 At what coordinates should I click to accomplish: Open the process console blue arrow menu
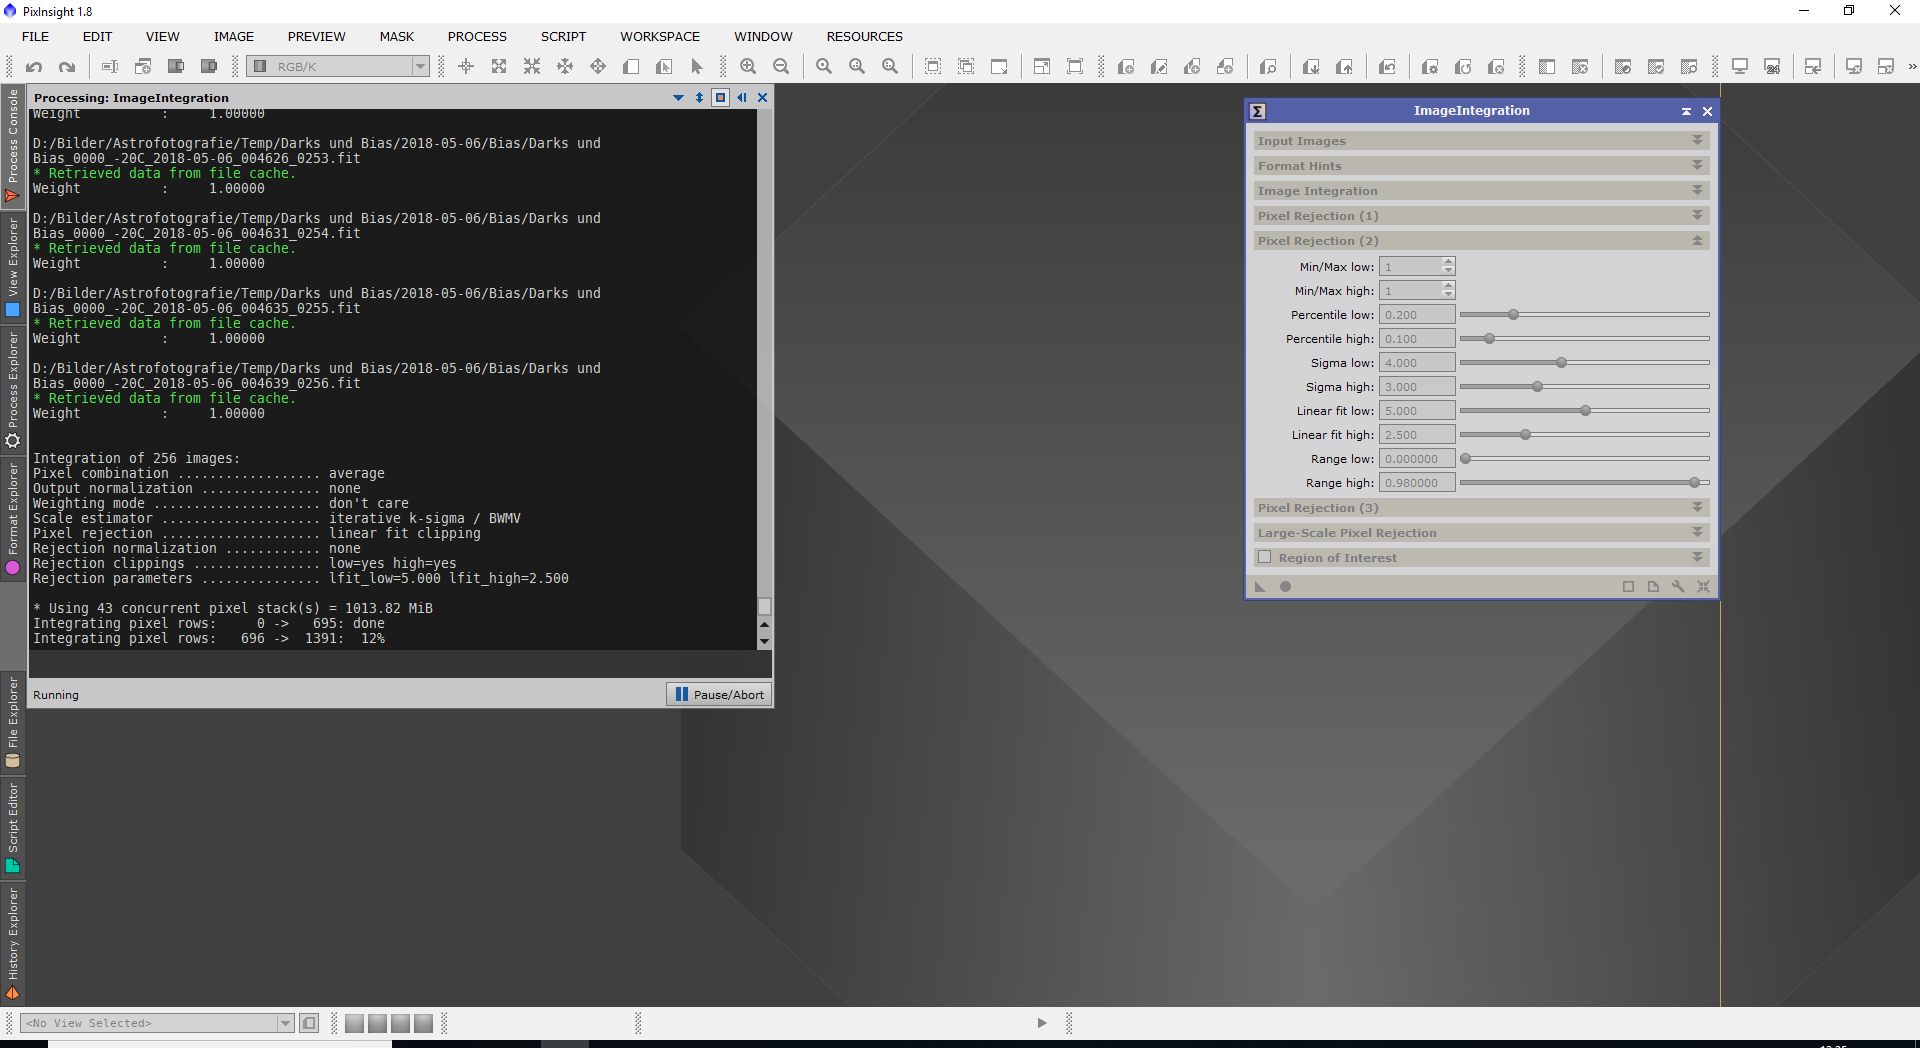point(678,97)
